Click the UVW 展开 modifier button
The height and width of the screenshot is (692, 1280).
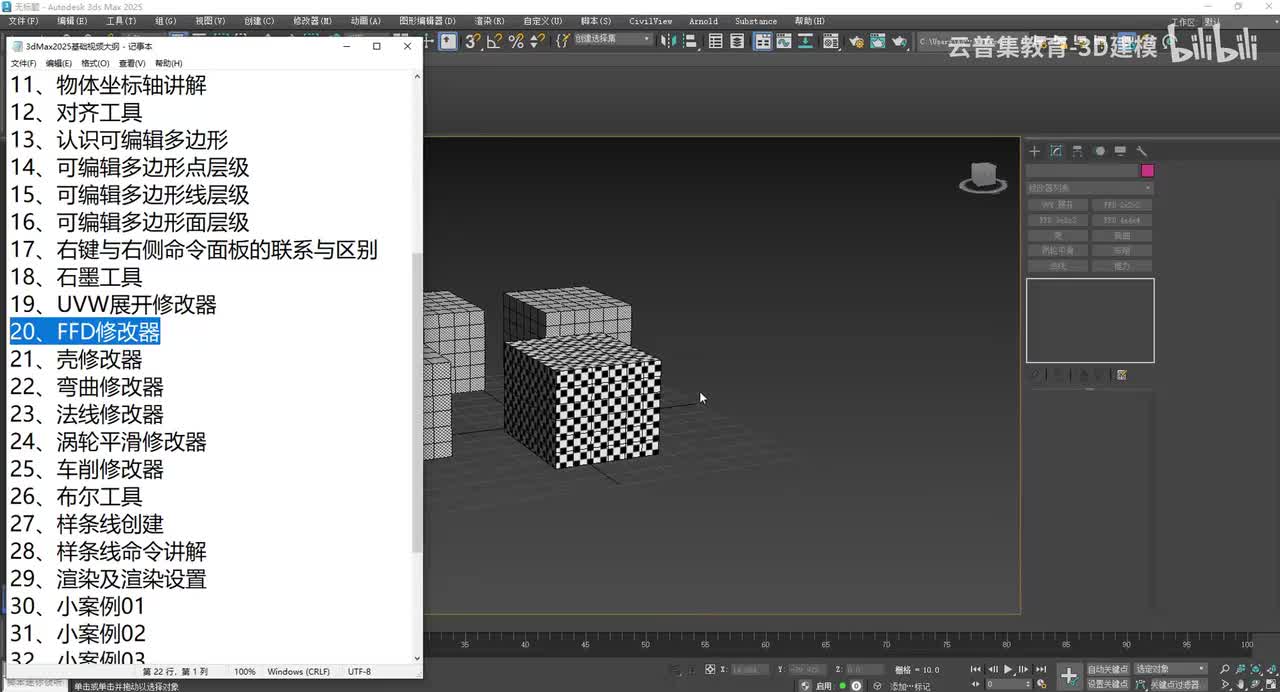pyautogui.click(x=1058, y=204)
